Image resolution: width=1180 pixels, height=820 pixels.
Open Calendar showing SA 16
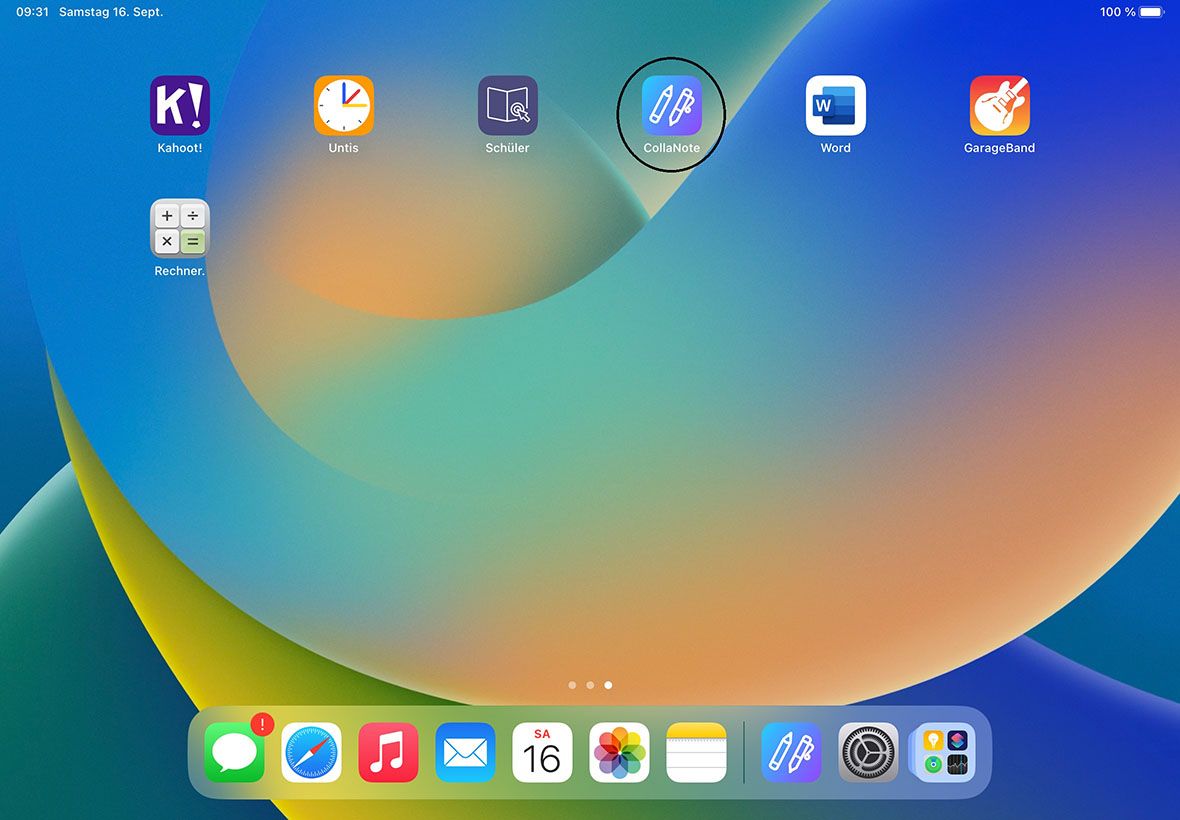(543, 752)
